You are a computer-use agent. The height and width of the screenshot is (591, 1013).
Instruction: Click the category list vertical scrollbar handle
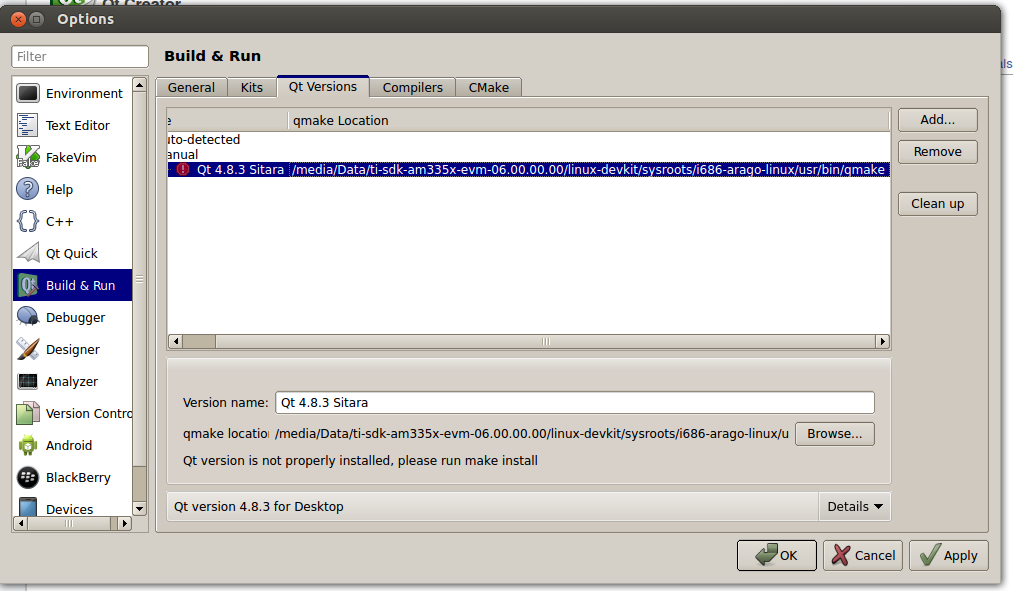(140, 279)
